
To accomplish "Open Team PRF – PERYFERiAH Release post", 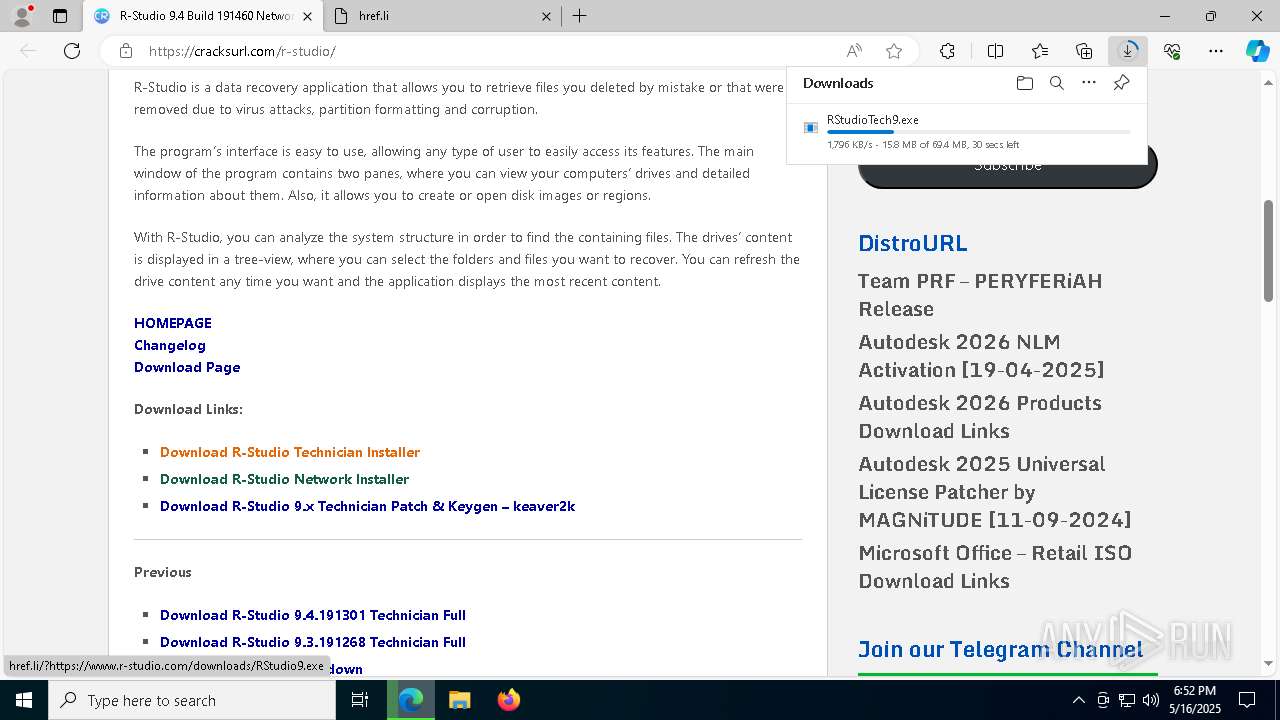I will coord(980,295).
